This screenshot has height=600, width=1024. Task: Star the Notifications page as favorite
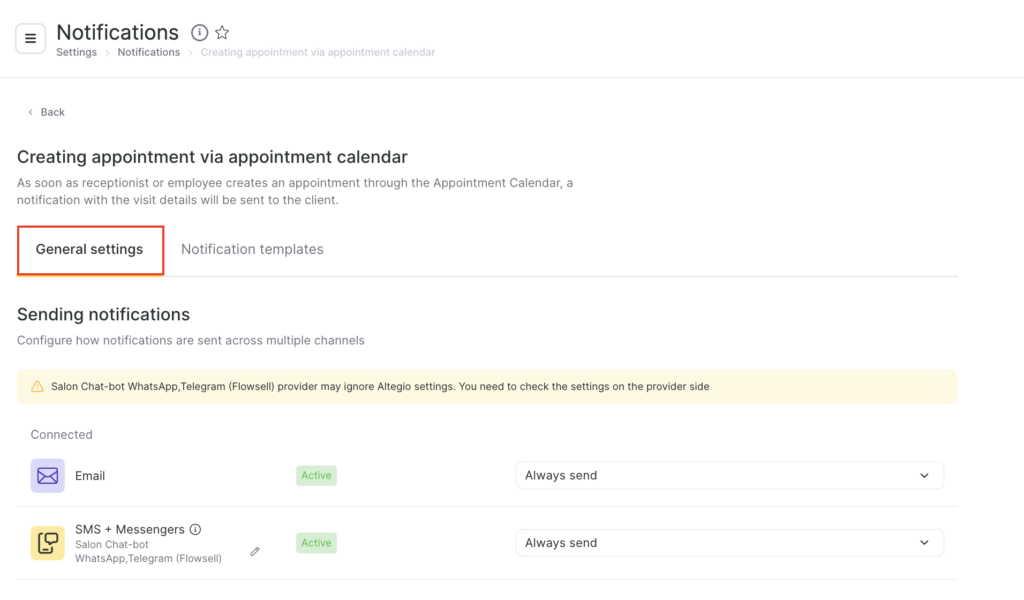(222, 33)
